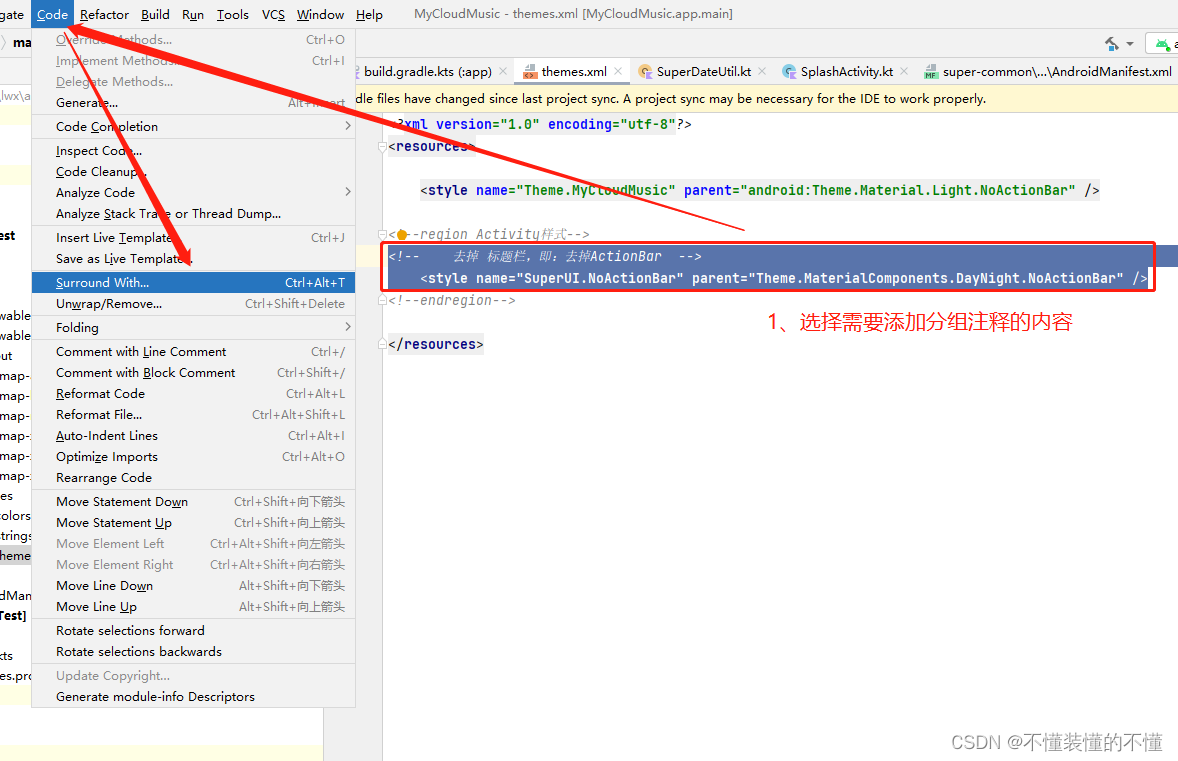
Task: Choose Generate... entry
Action: (194, 102)
